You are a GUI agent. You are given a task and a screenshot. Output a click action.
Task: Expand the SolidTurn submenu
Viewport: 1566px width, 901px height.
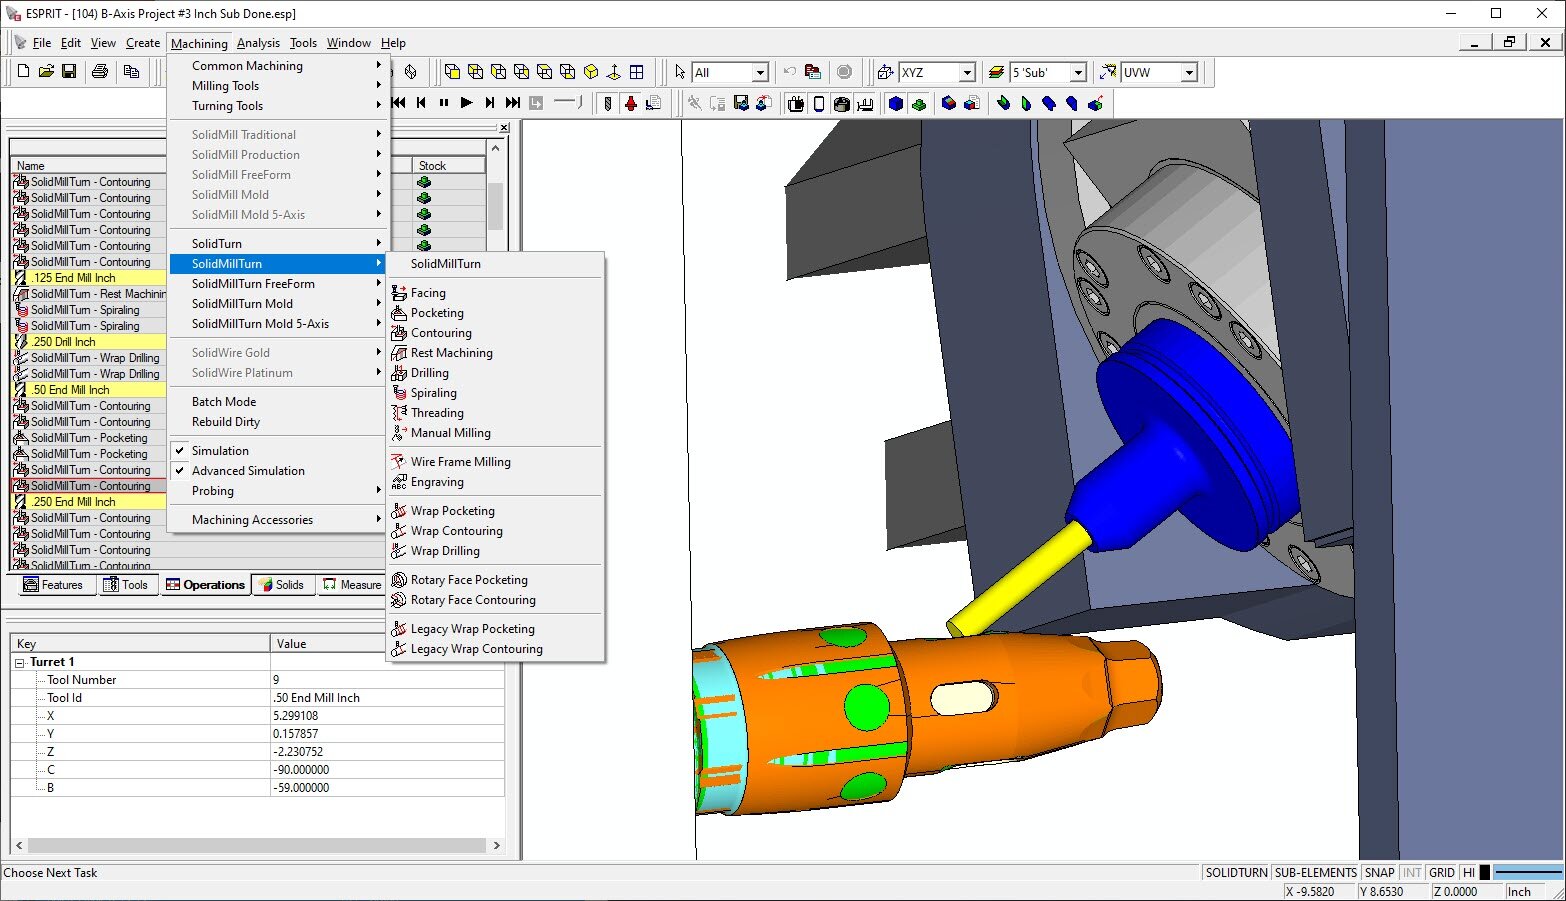pyautogui.click(x=278, y=244)
